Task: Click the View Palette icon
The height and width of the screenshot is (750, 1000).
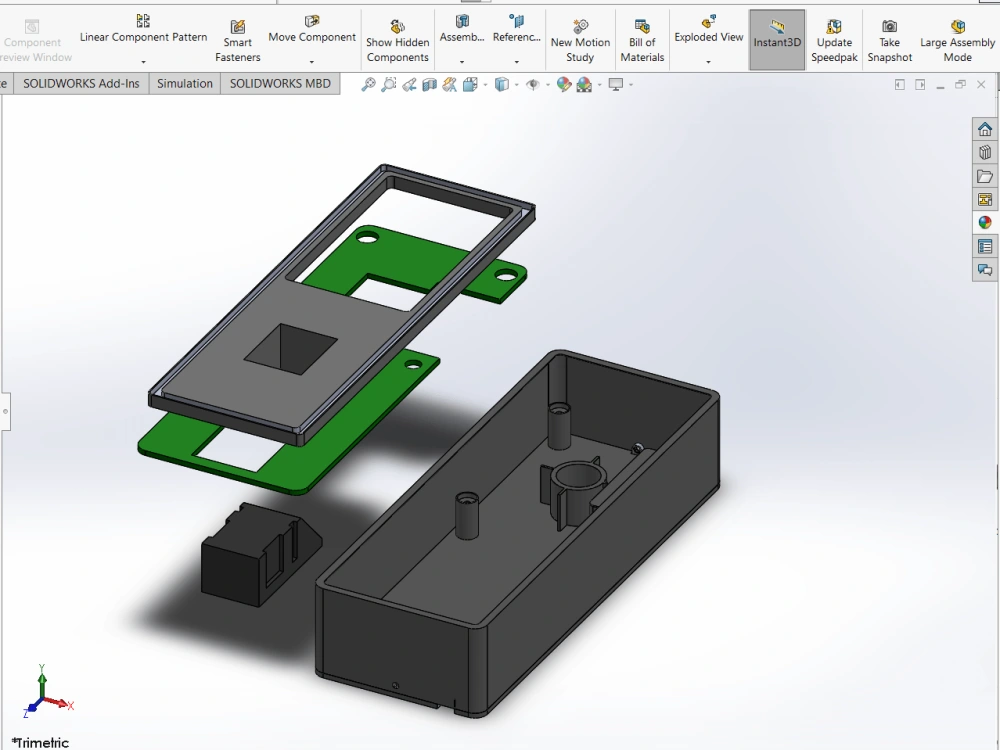Action: pos(985,199)
